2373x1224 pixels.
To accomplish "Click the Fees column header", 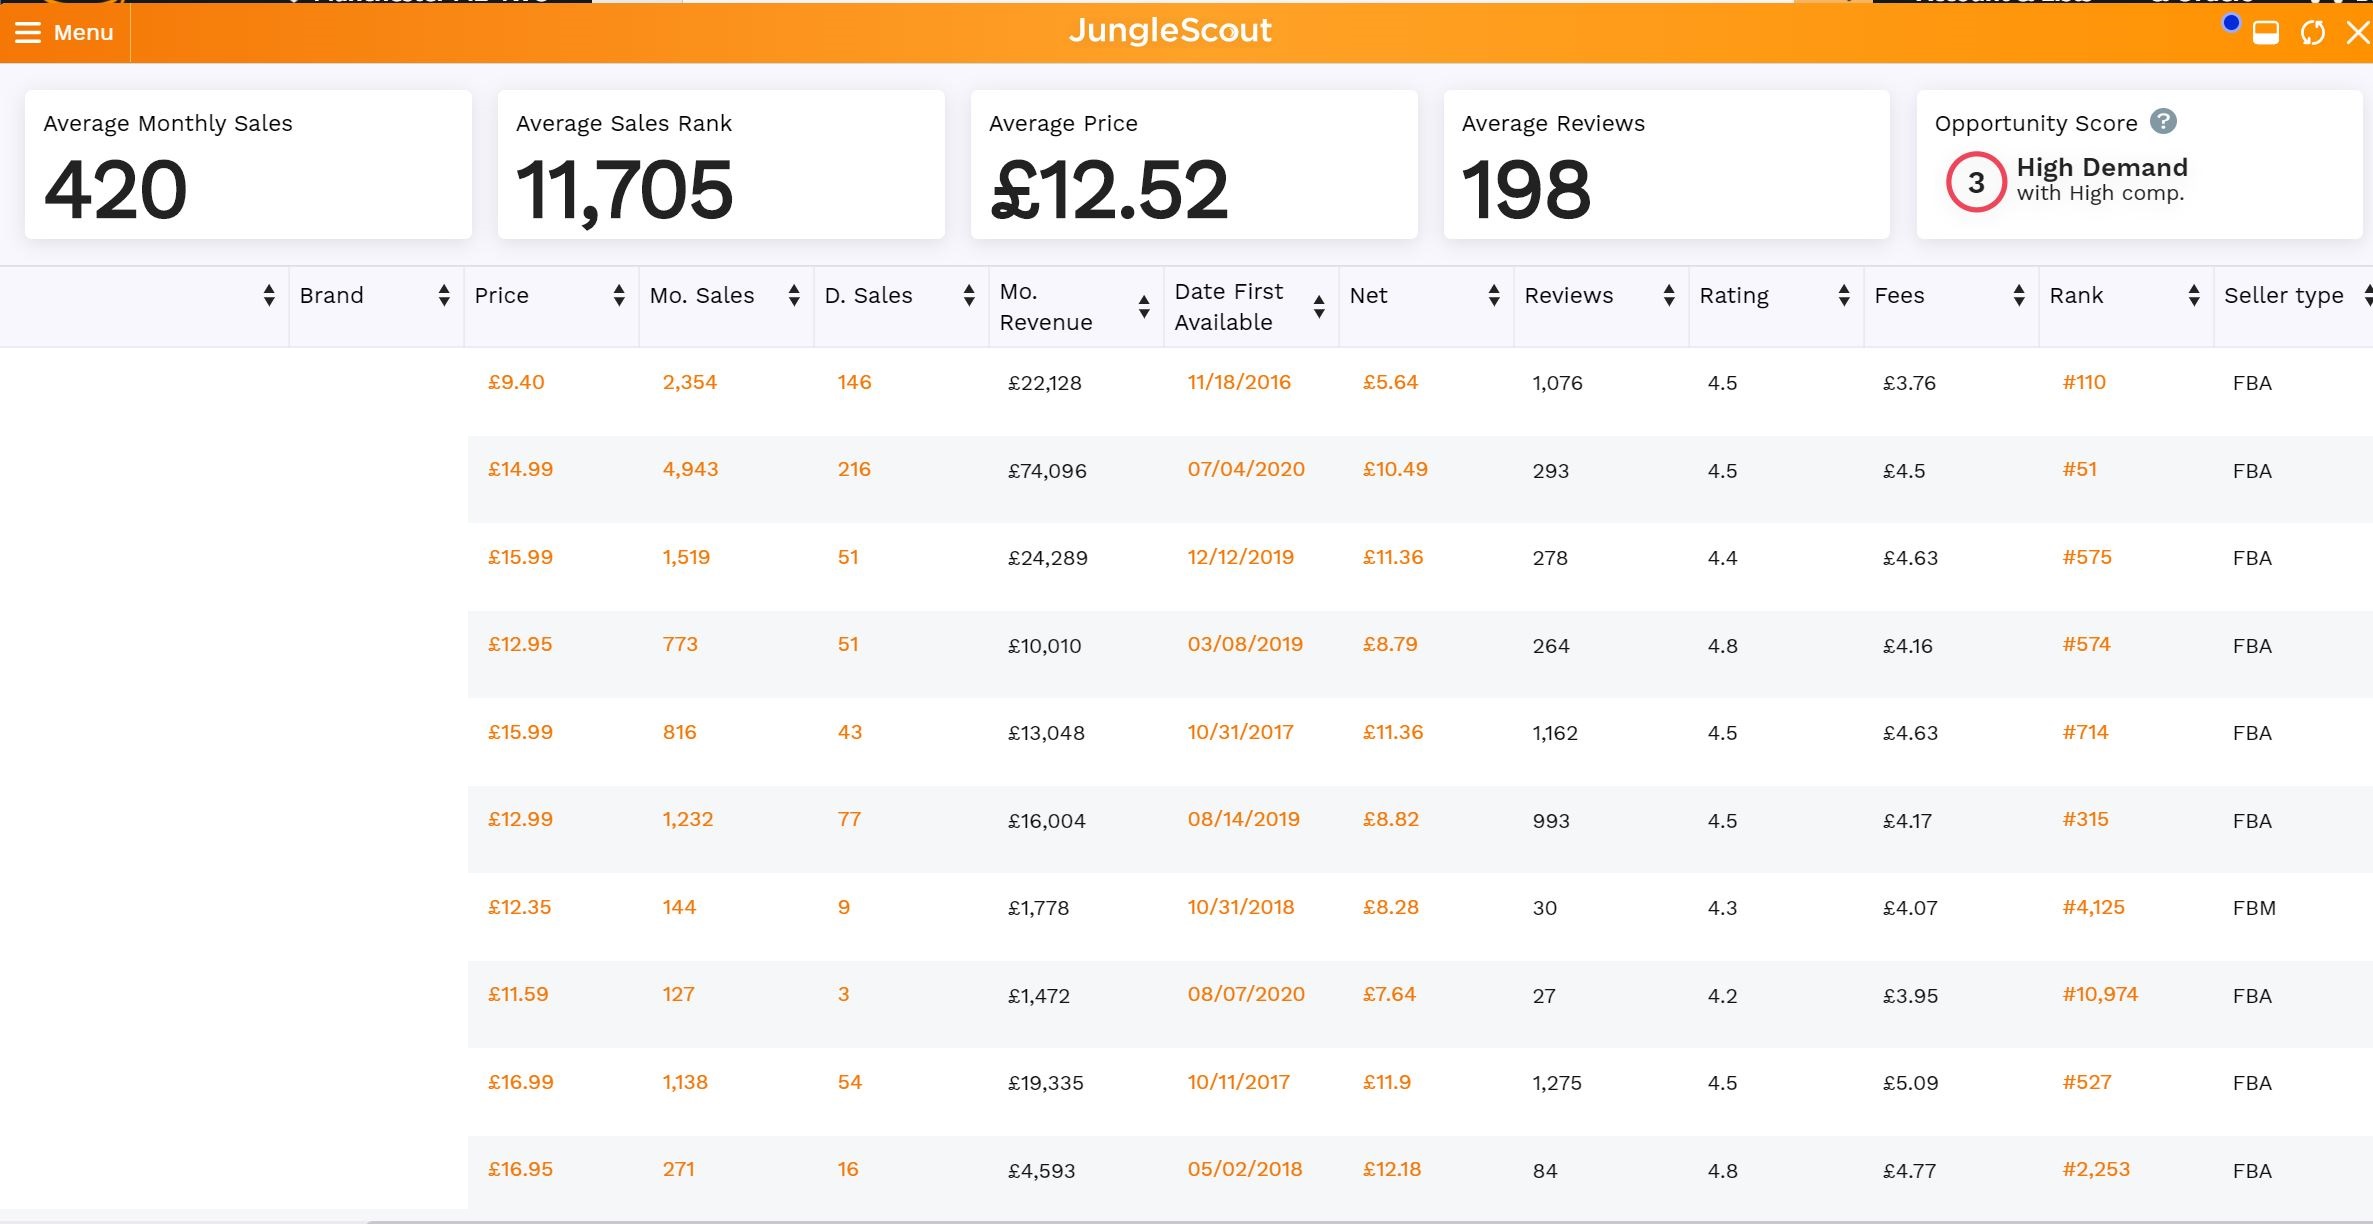I will [1899, 296].
